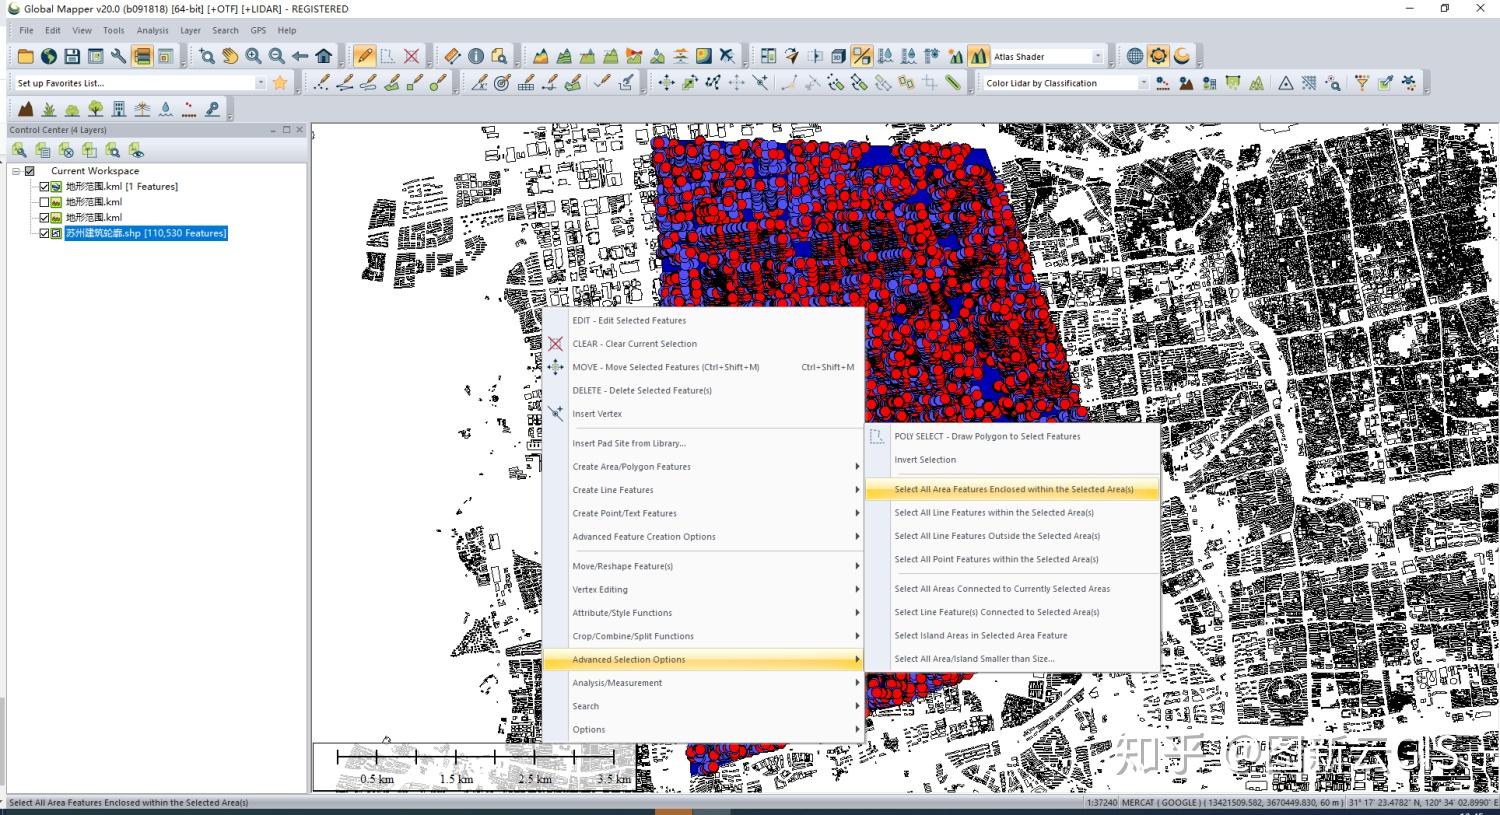Click Invert Selection in the submenu
Screen dimensions: 1500x815
pyautogui.click(x=925, y=460)
